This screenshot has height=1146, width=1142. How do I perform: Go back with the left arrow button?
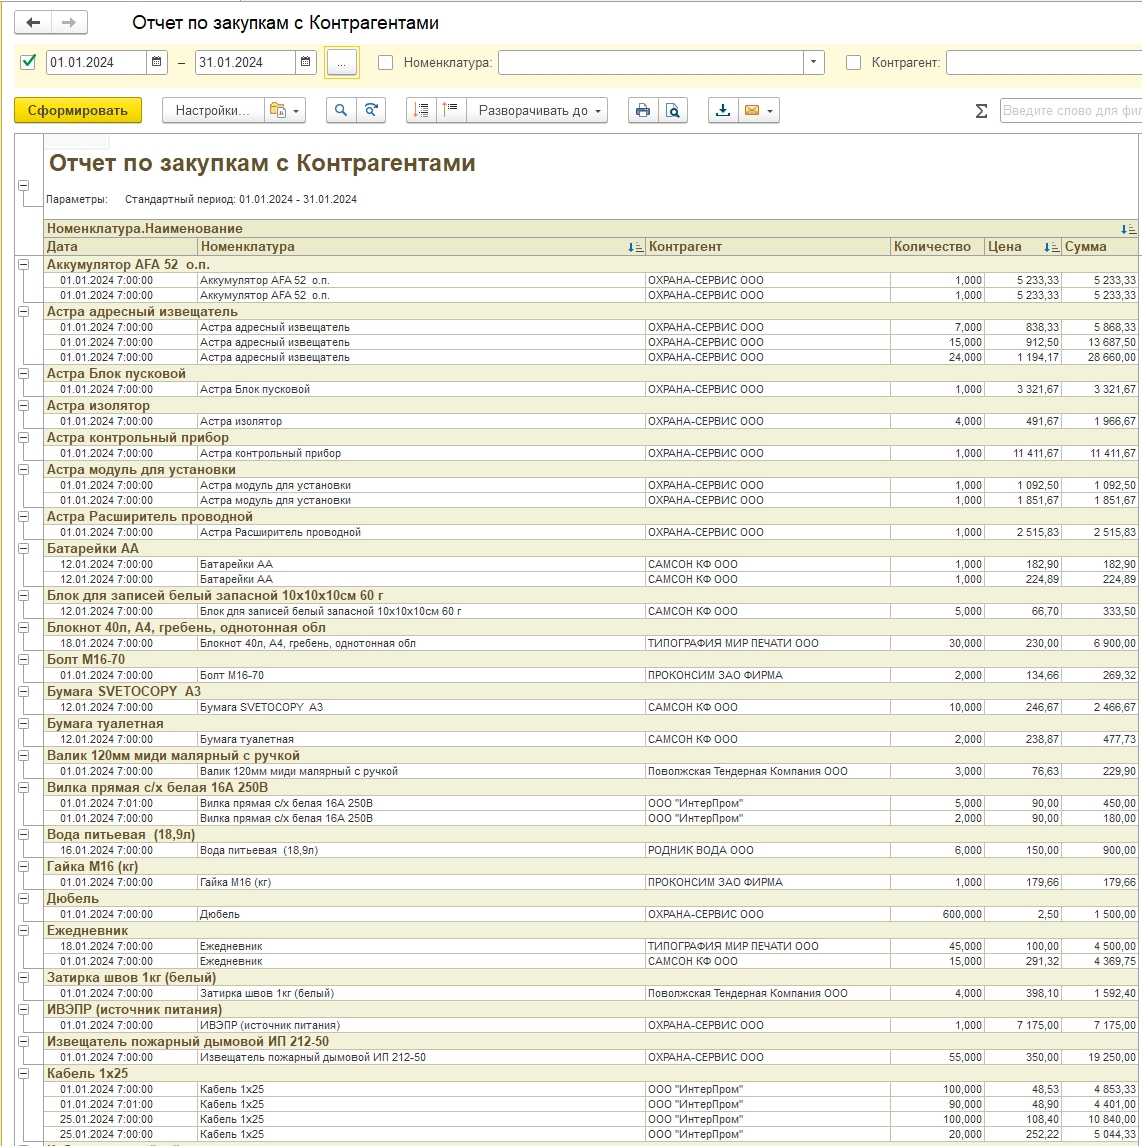click(x=33, y=23)
